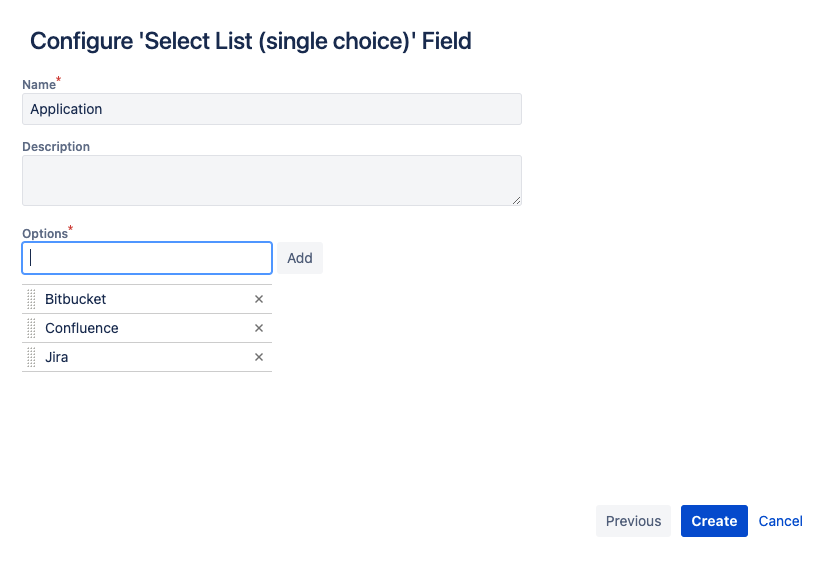Viewport: 835px width, 561px height.
Task: Click the Options field label
Action: click(45, 233)
